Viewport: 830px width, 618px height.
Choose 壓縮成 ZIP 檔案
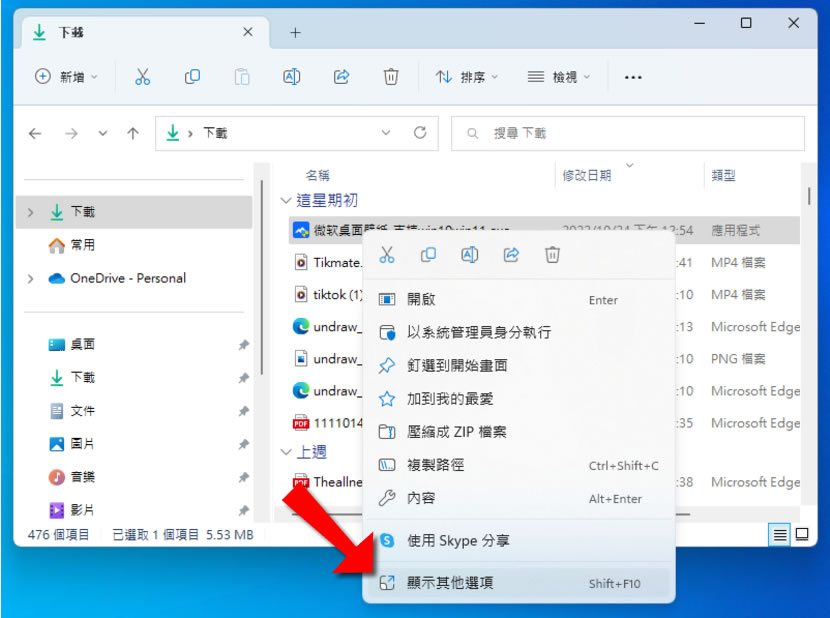(x=519, y=432)
